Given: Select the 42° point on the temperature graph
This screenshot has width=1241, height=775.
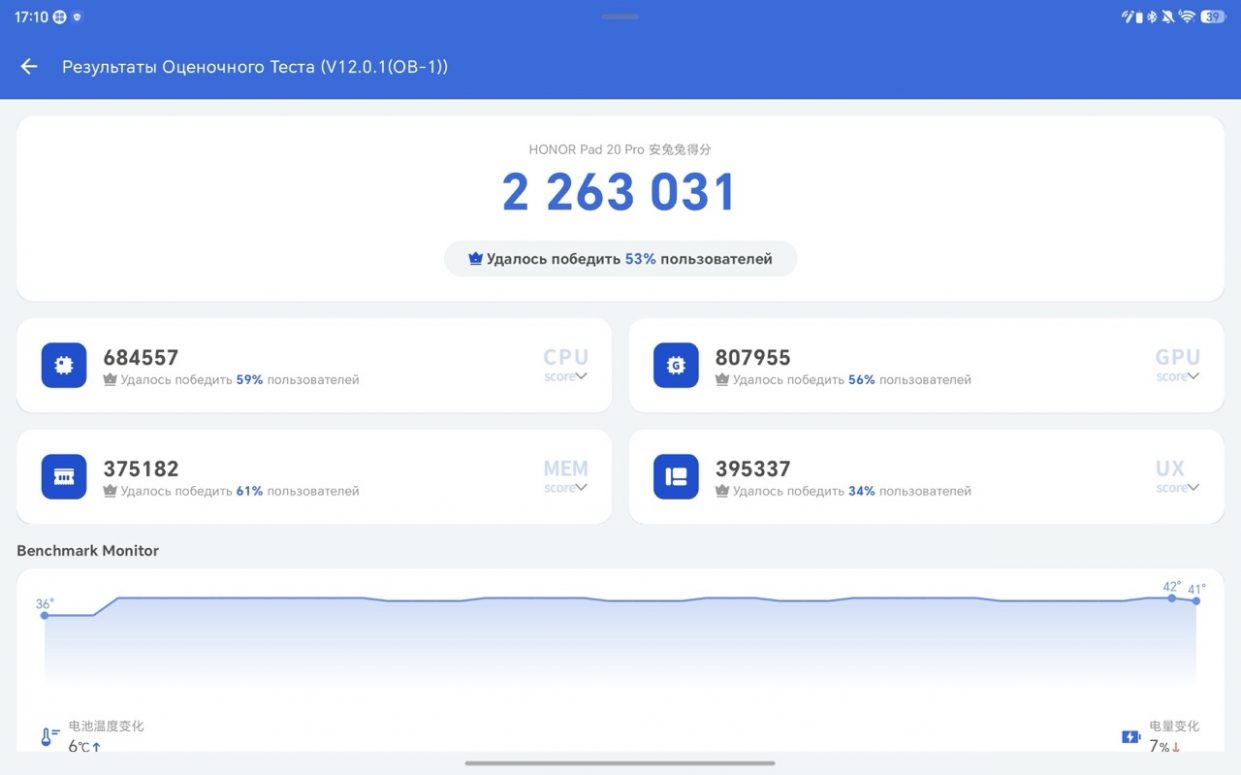Looking at the screenshot, I should [x=1172, y=598].
